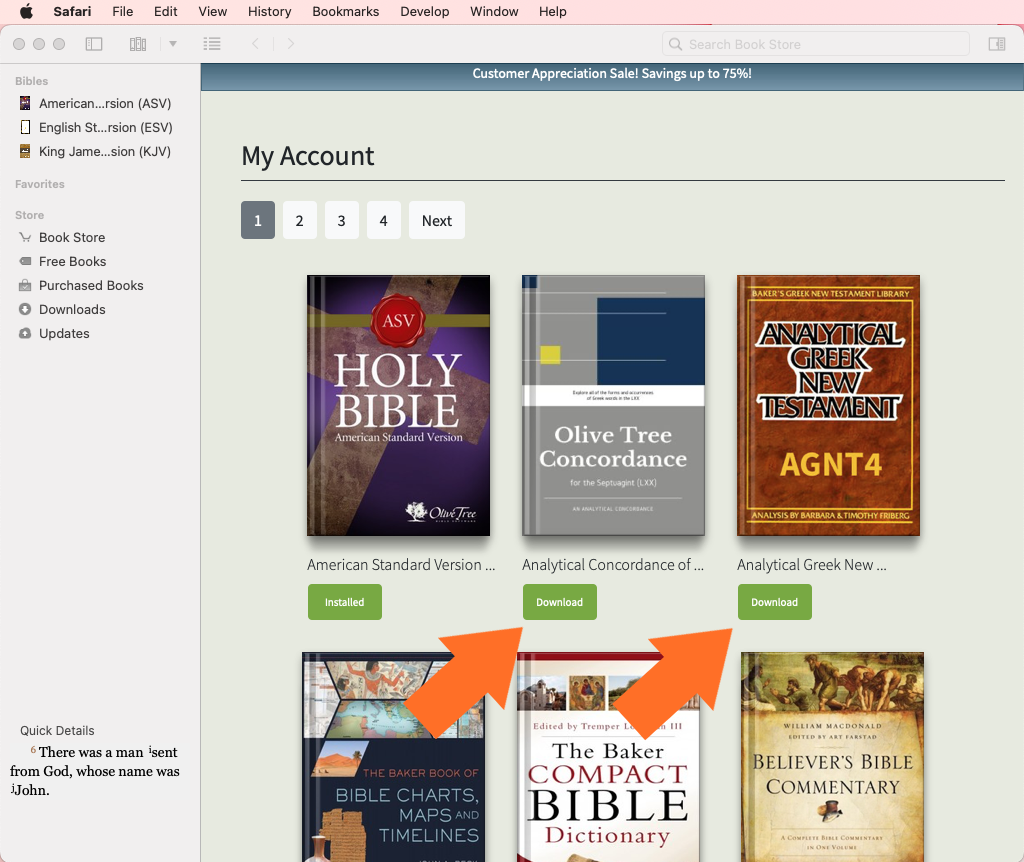
Task: Click the Favorites section header
Action: [x=40, y=184]
